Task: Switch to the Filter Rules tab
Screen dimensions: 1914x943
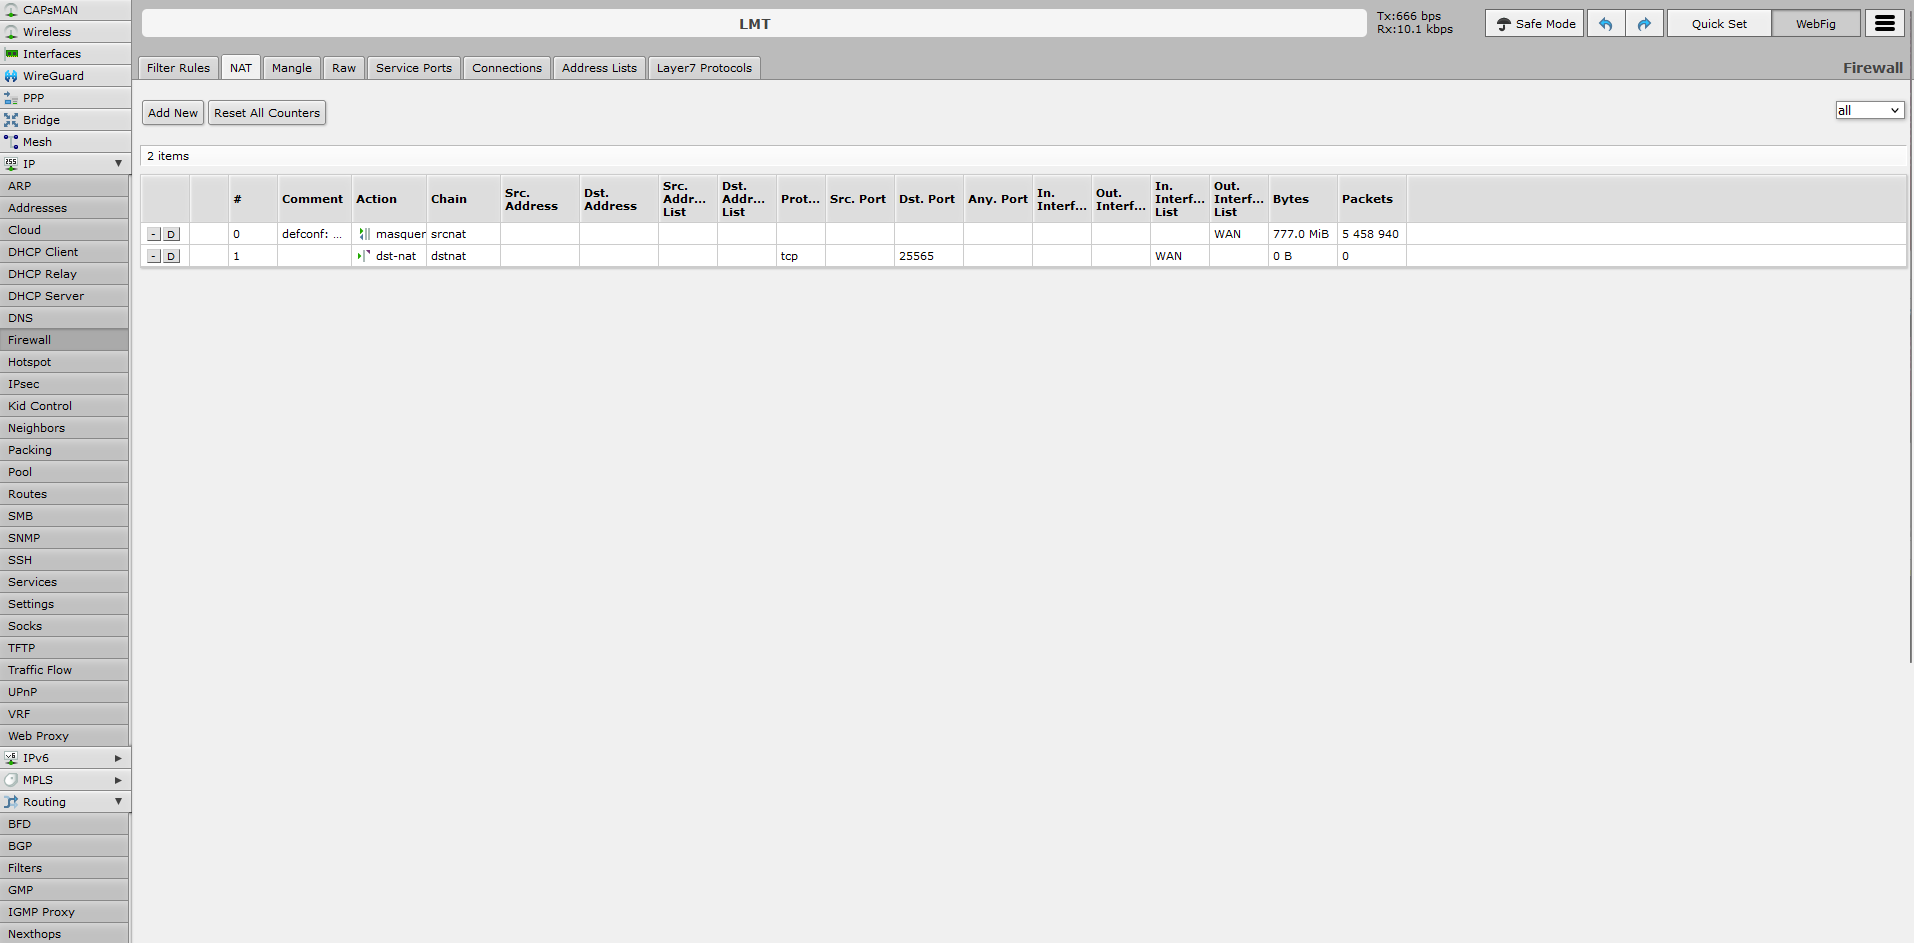Action: pos(178,68)
